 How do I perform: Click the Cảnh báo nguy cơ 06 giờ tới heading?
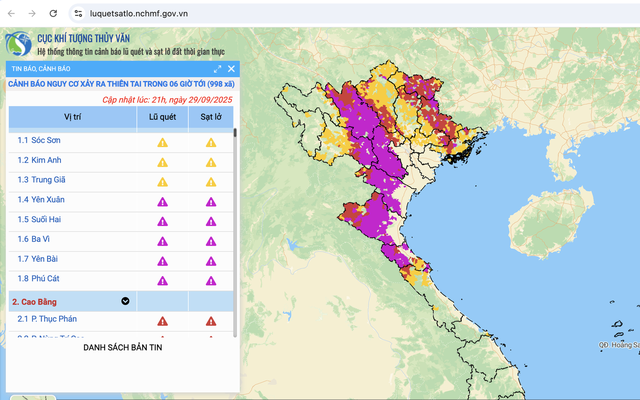[121, 84]
